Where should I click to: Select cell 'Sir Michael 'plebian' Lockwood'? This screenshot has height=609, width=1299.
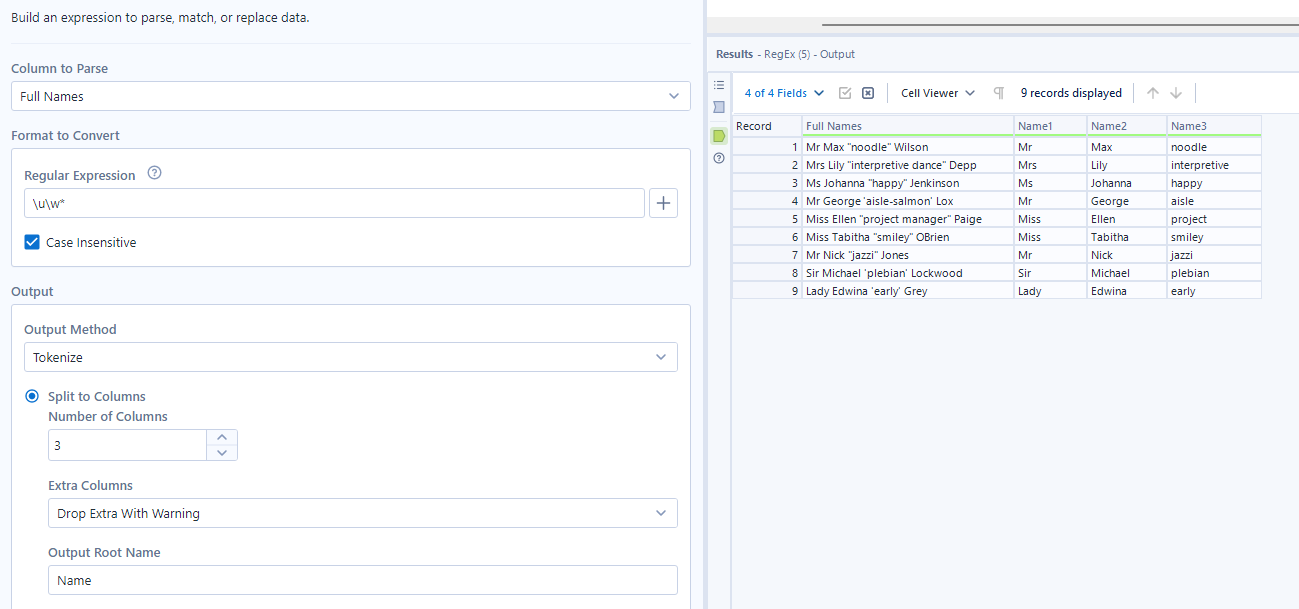pos(908,273)
